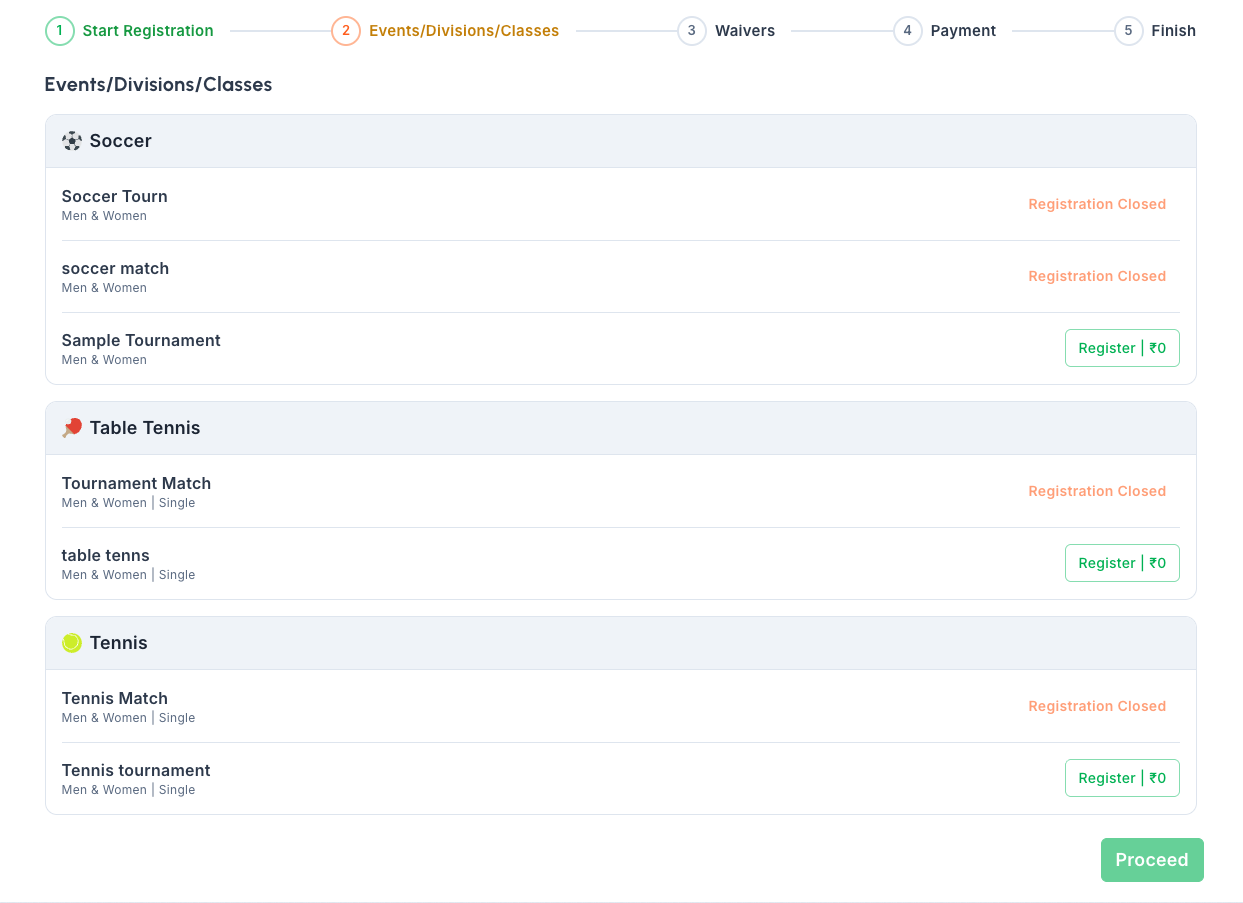Click Registration Closed for Soccer Tourn
The height and width of the screenshot is (903, 1243).
[1096, 204]
